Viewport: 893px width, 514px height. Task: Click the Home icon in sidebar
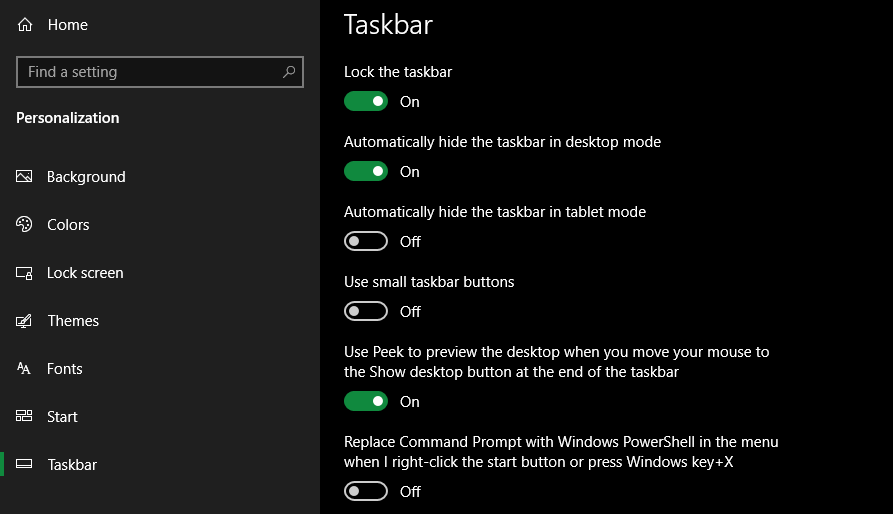point(25,25)
